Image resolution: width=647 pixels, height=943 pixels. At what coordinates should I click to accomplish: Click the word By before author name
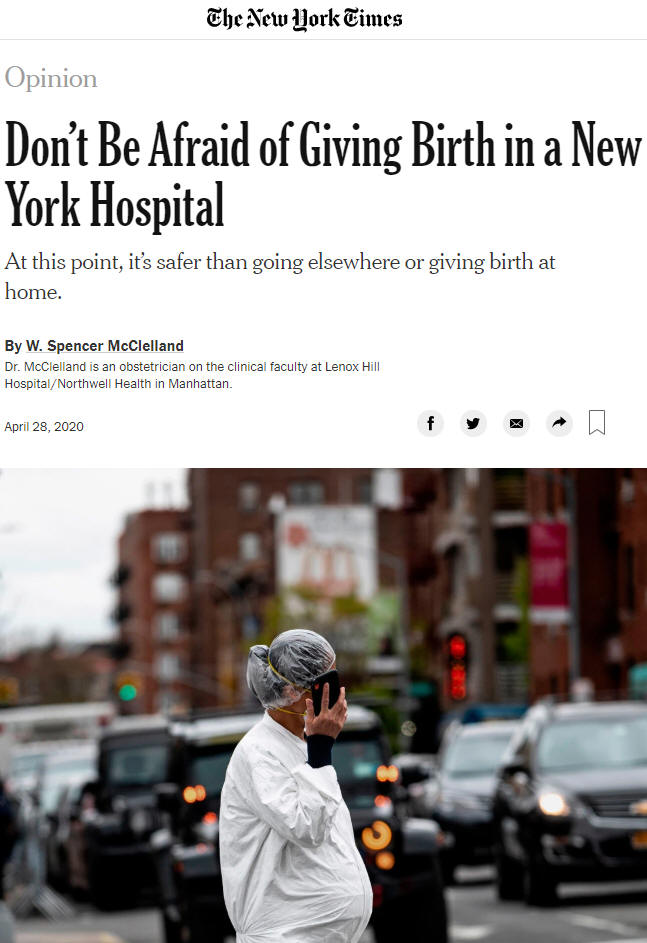pos(13,346)
